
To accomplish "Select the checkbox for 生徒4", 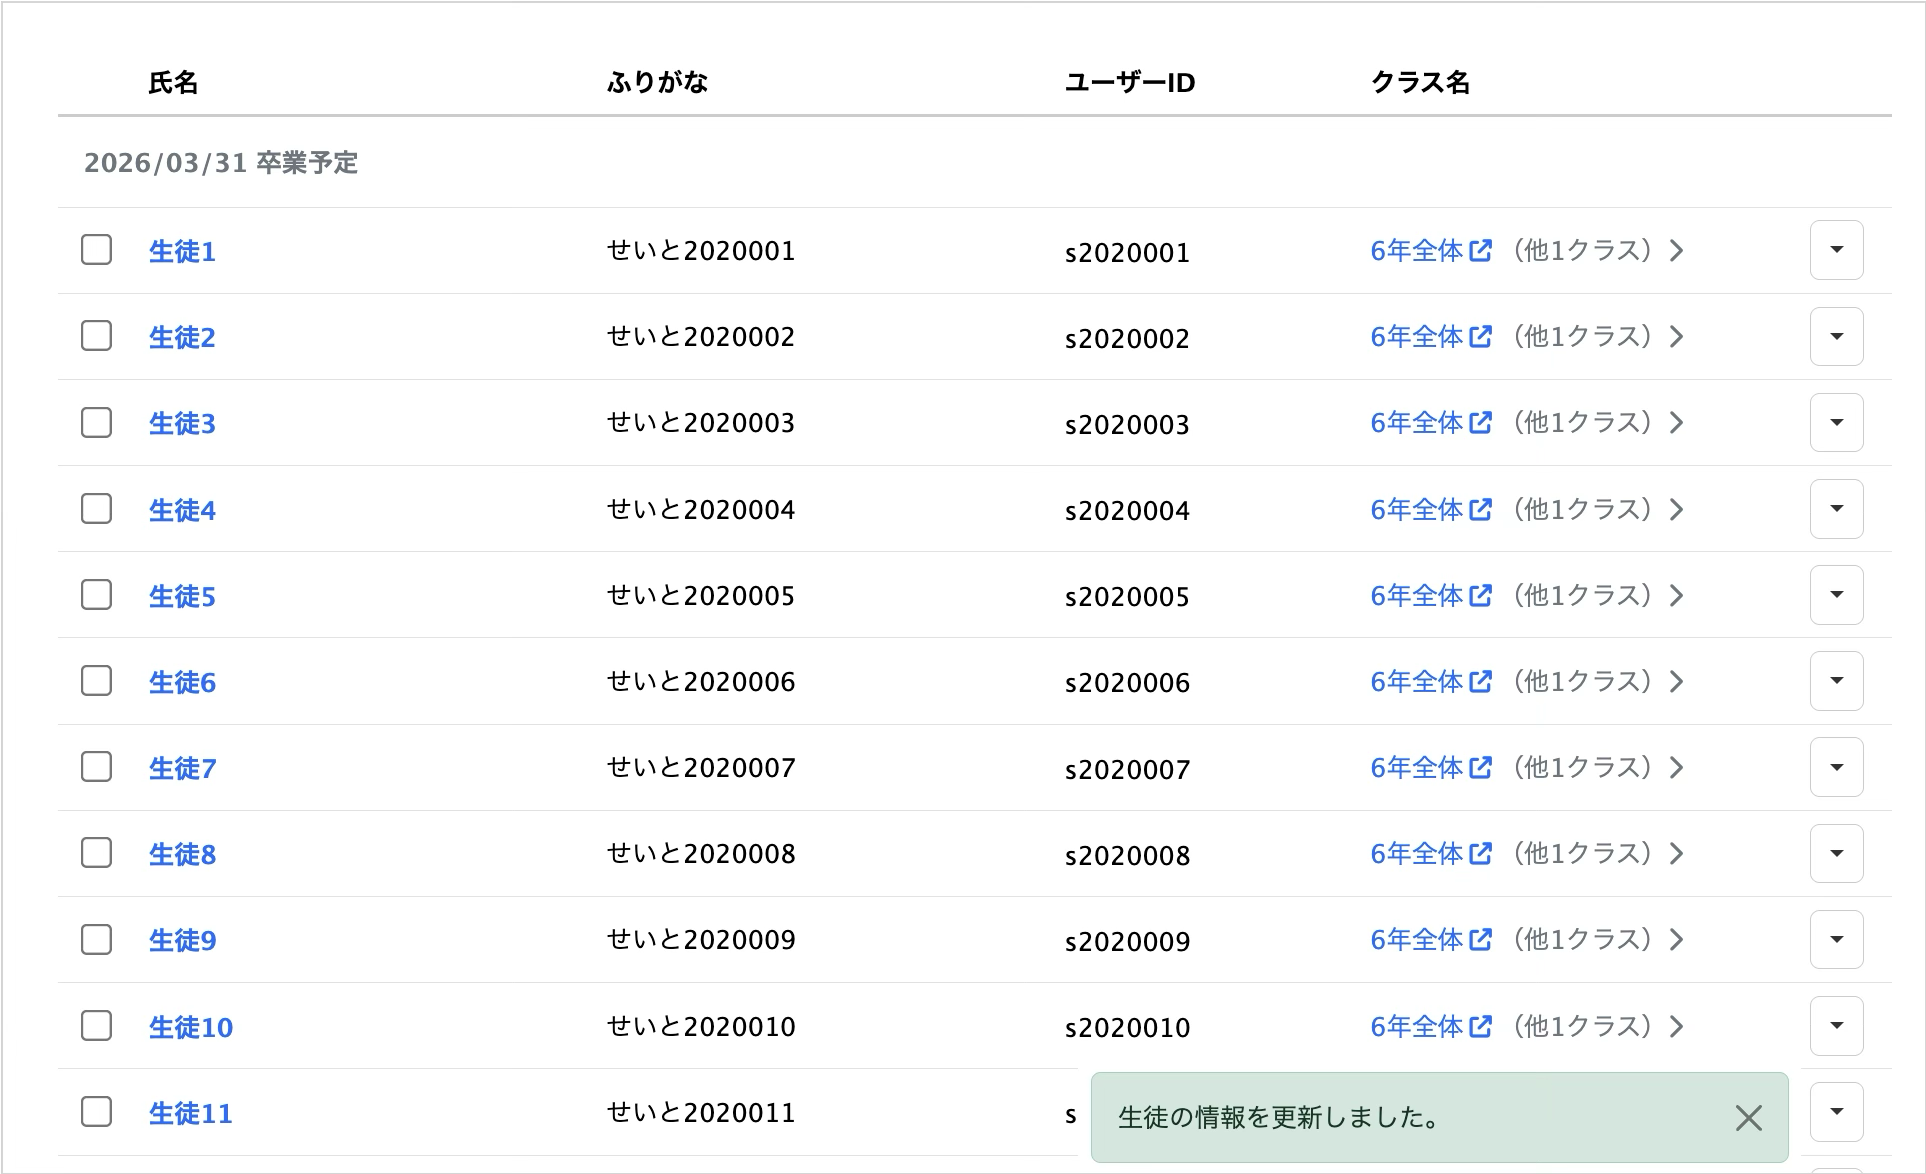I will point(96,509).
